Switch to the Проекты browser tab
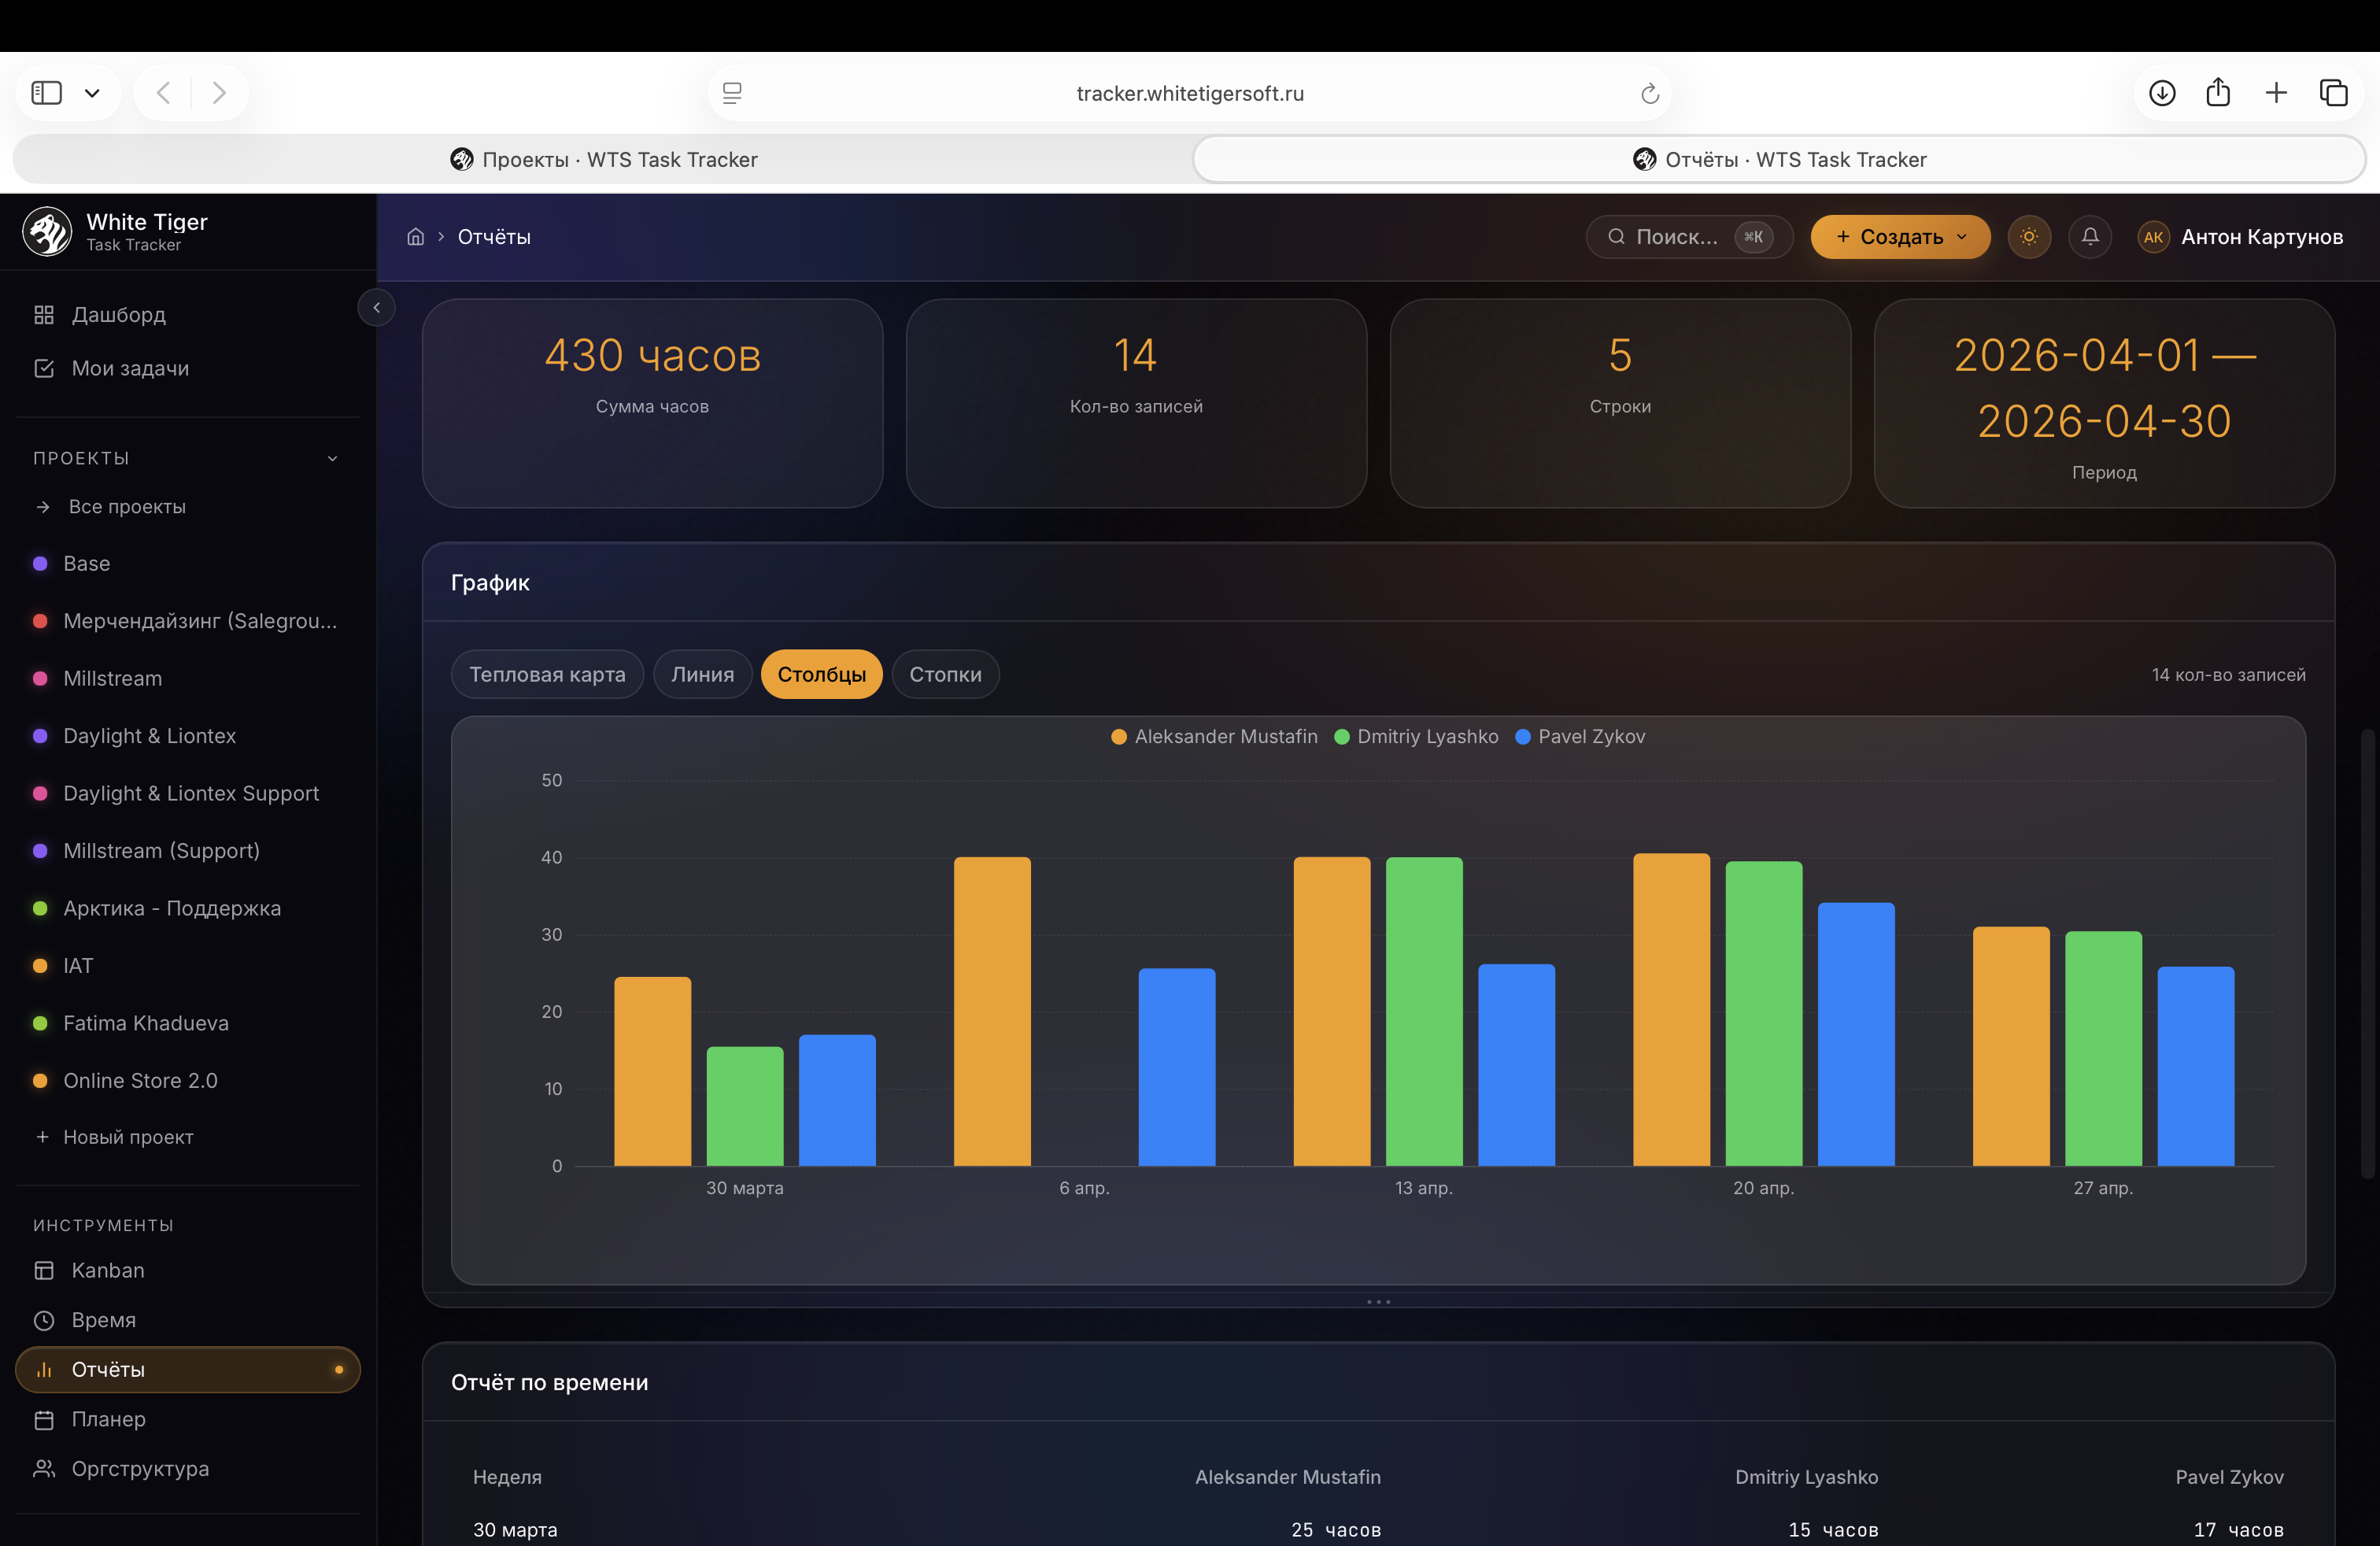Screen dimensions: 2380x1546 604,159
